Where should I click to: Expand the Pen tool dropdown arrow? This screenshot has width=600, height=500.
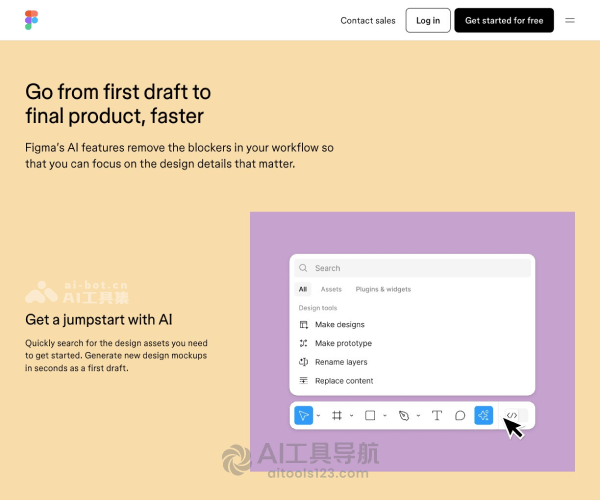coord(419,415)
